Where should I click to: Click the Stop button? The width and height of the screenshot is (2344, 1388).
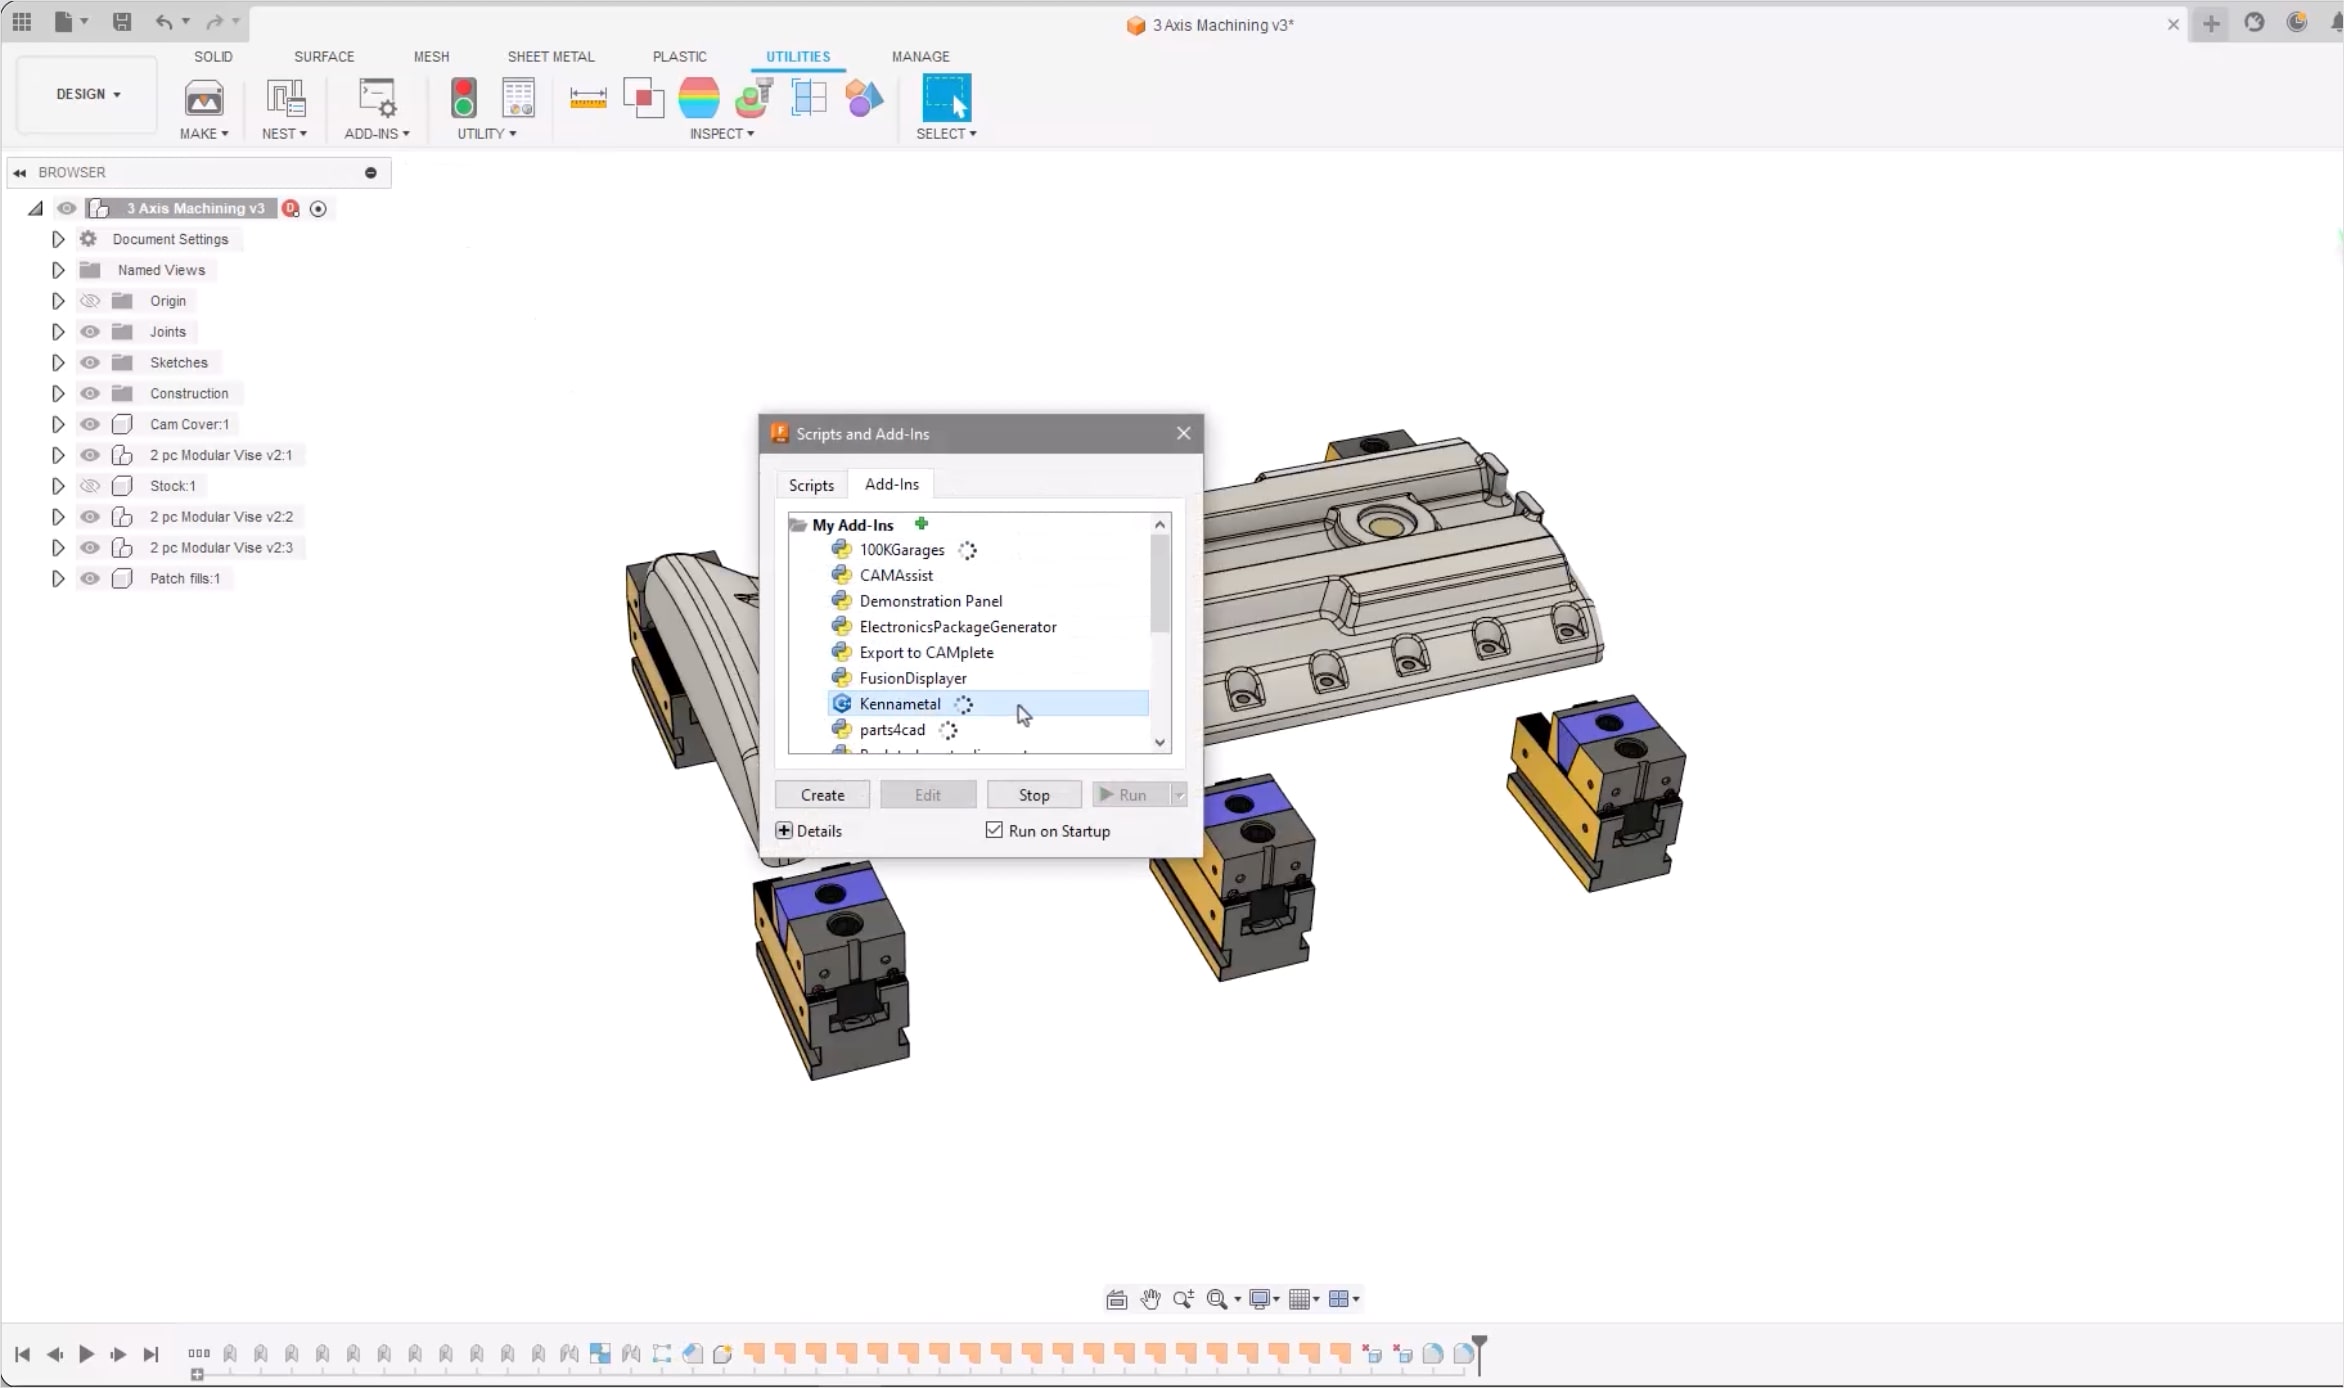(1033, 794)
